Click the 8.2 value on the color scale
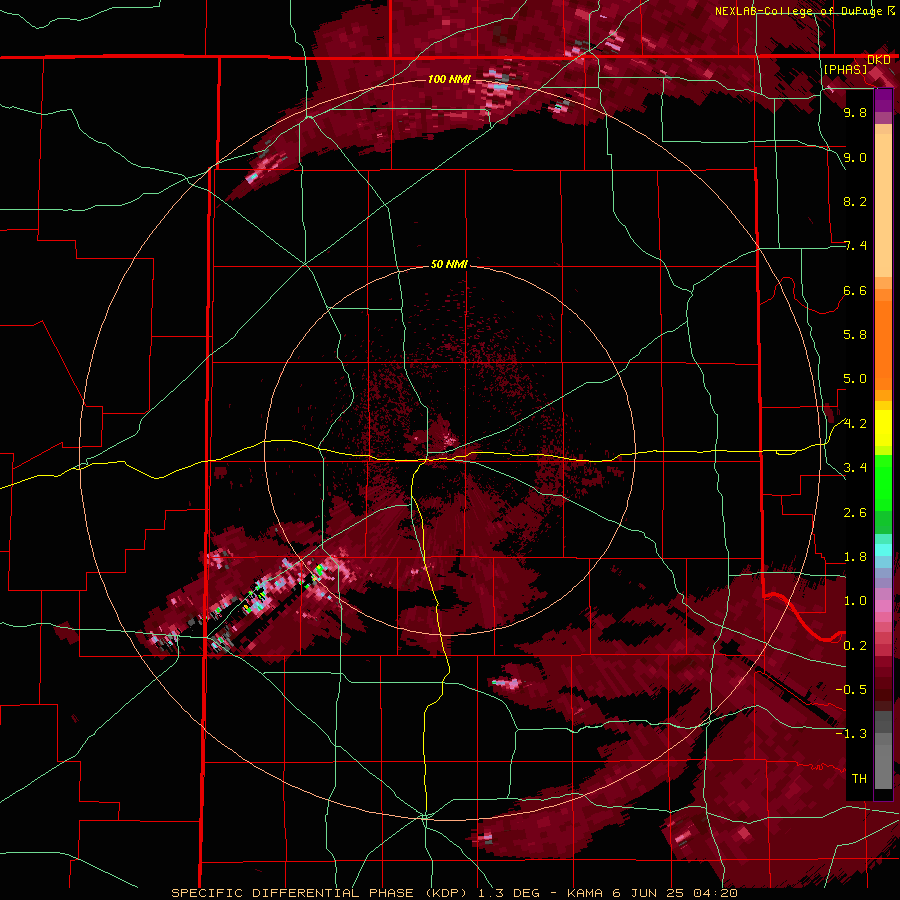Image resolution: width=900 pixels, height=900 pixels. point(855,201)
